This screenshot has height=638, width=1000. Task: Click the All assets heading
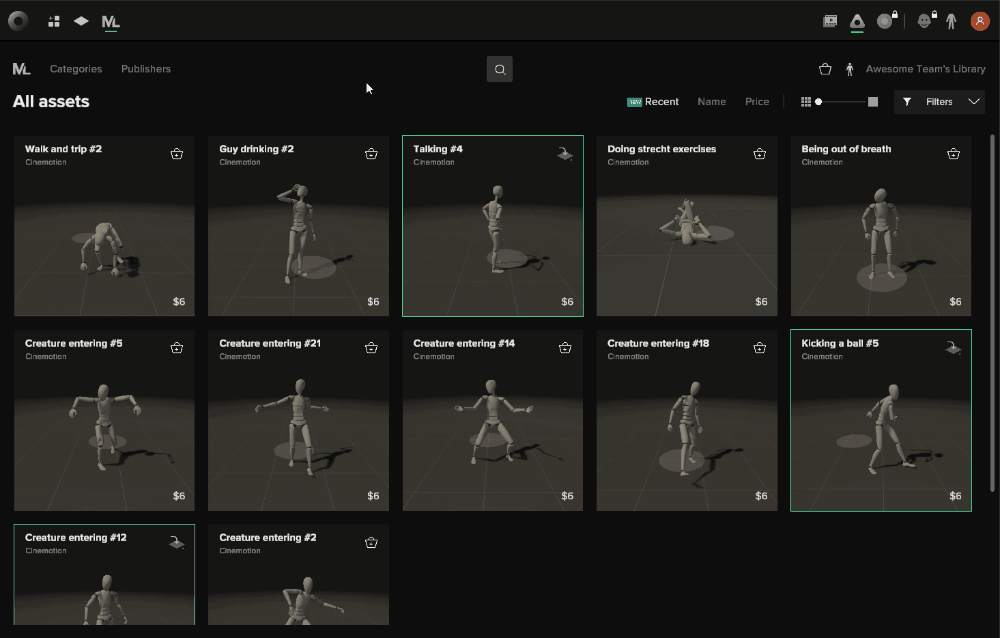pos(51,101)
